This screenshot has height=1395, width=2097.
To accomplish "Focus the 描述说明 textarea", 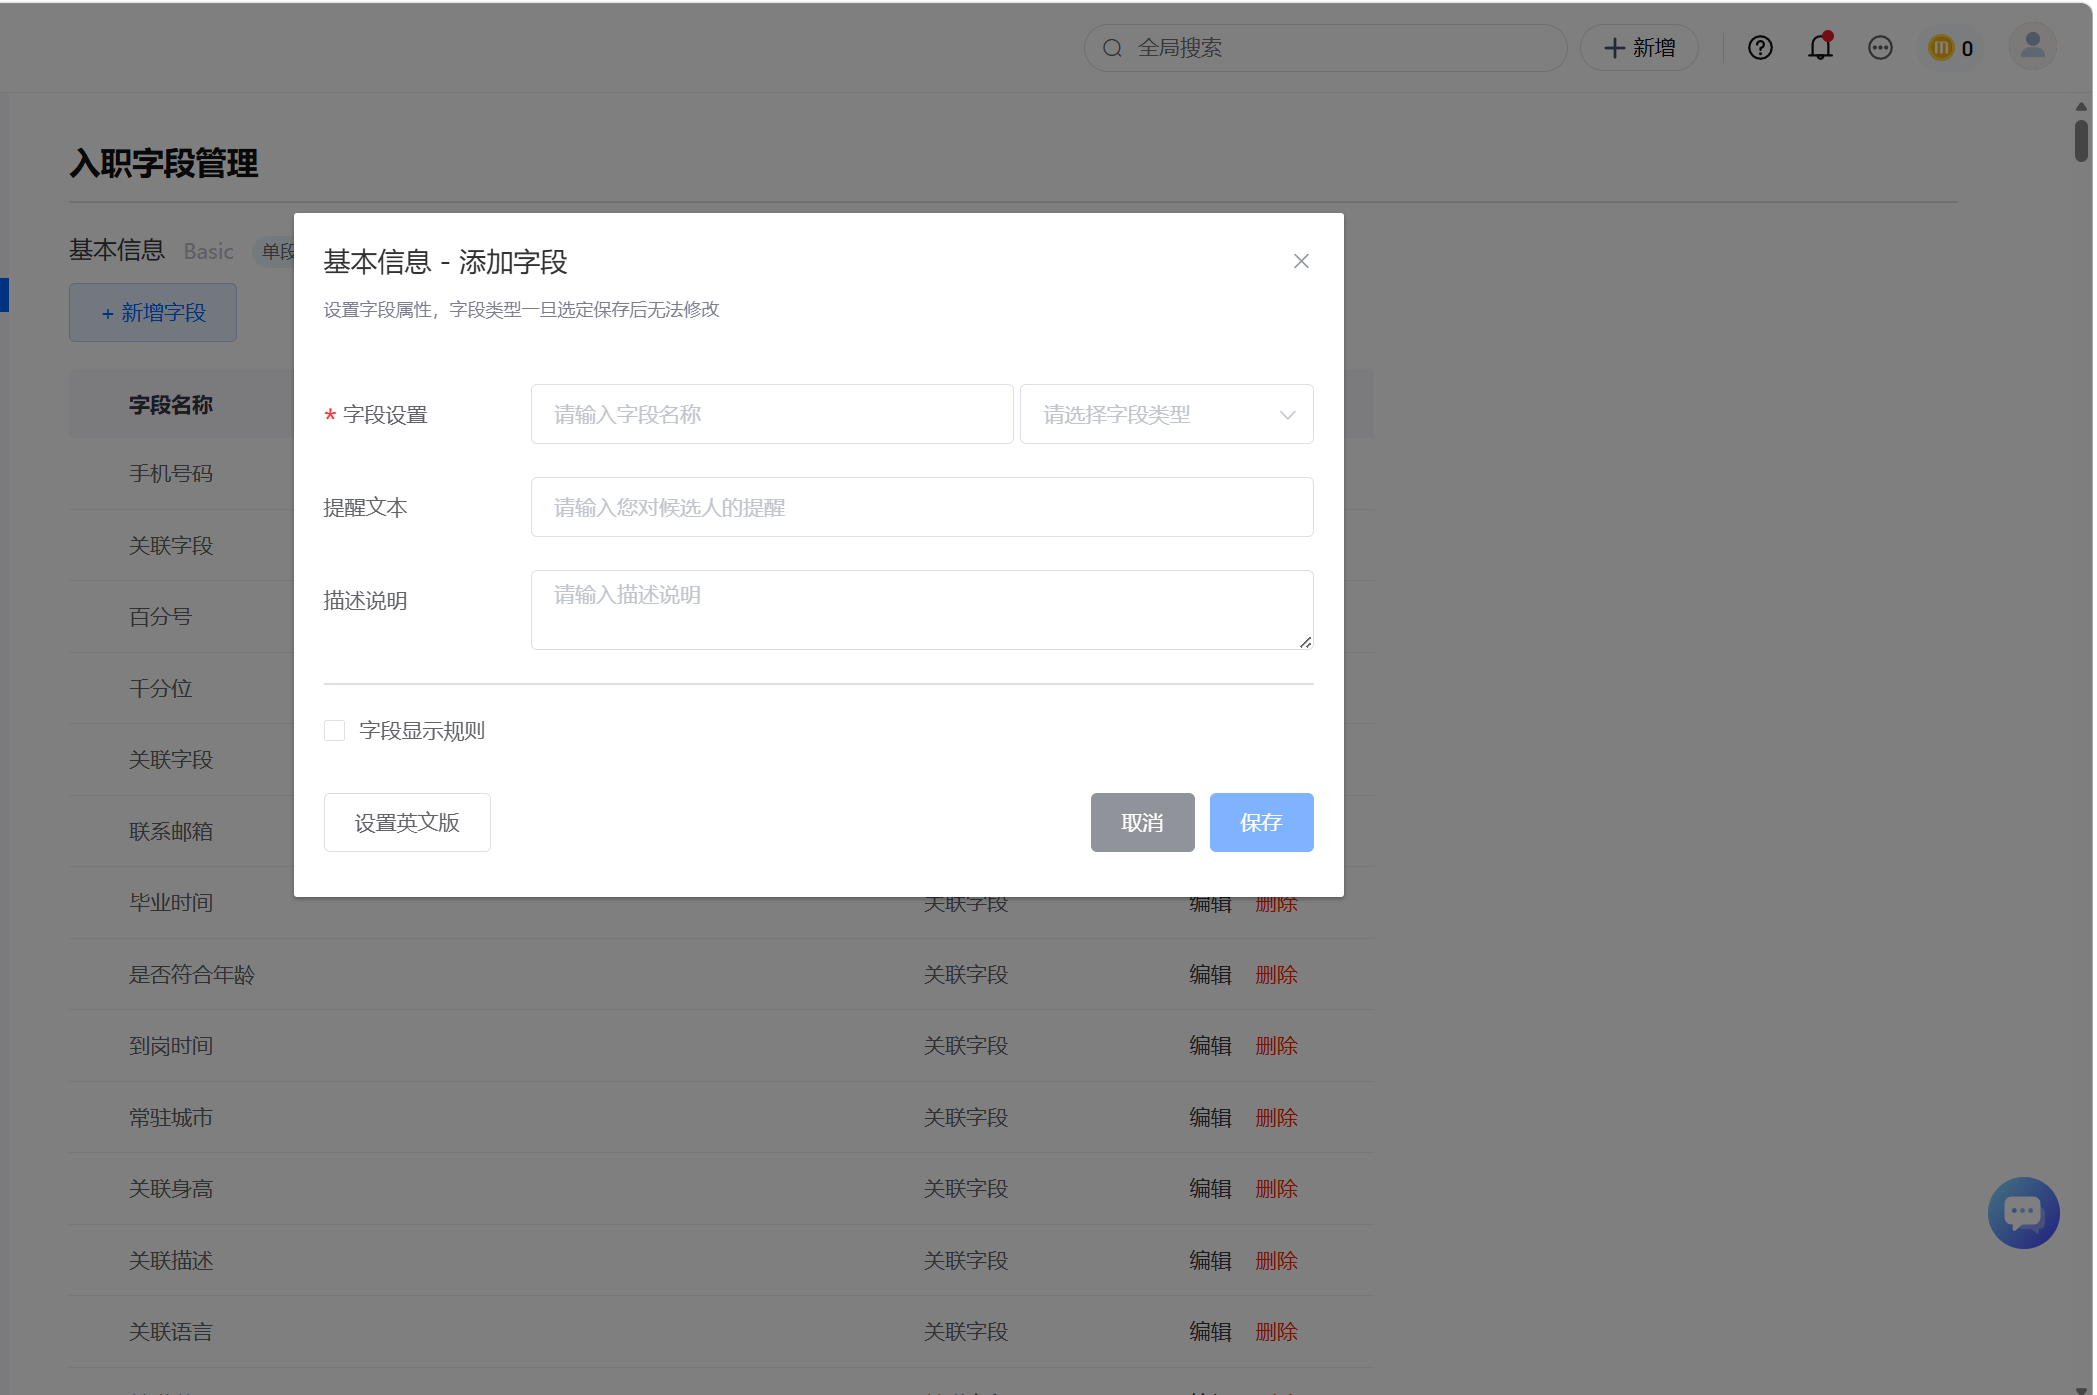I will point(922,610).
